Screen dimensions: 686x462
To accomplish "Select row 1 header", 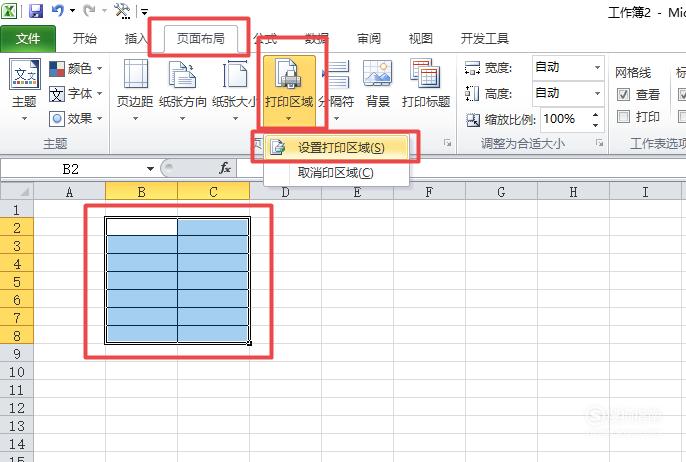I will tap(17, 210).
